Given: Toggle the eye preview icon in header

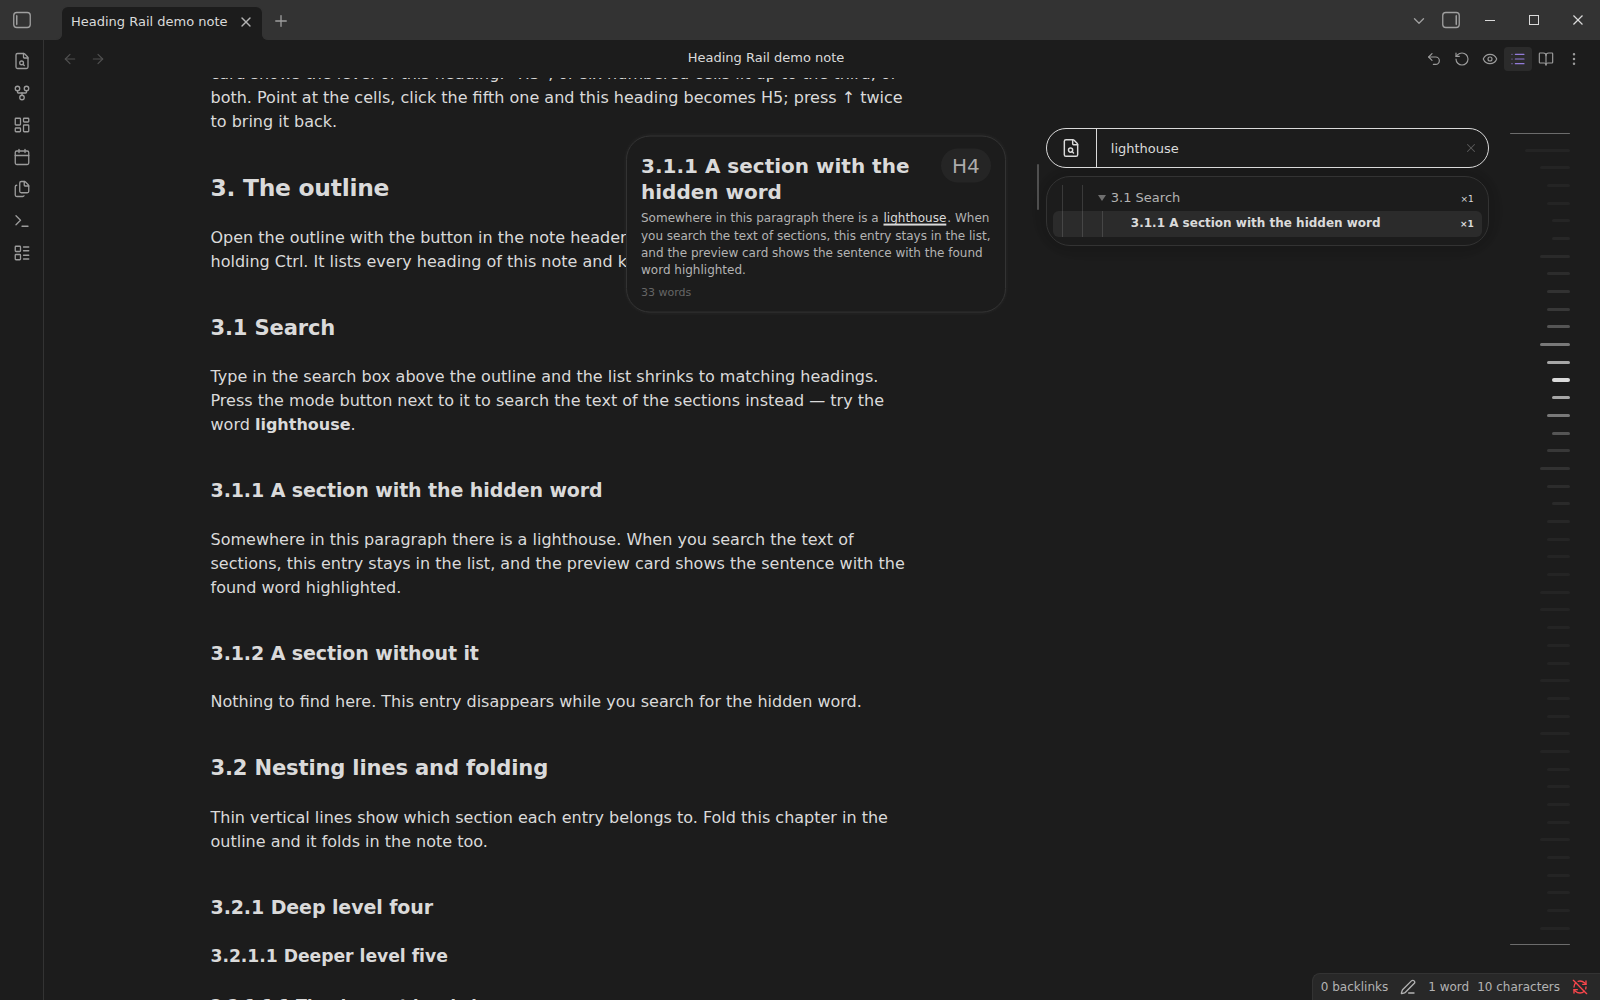Looking at the screenshot, I should (1490, 59).
